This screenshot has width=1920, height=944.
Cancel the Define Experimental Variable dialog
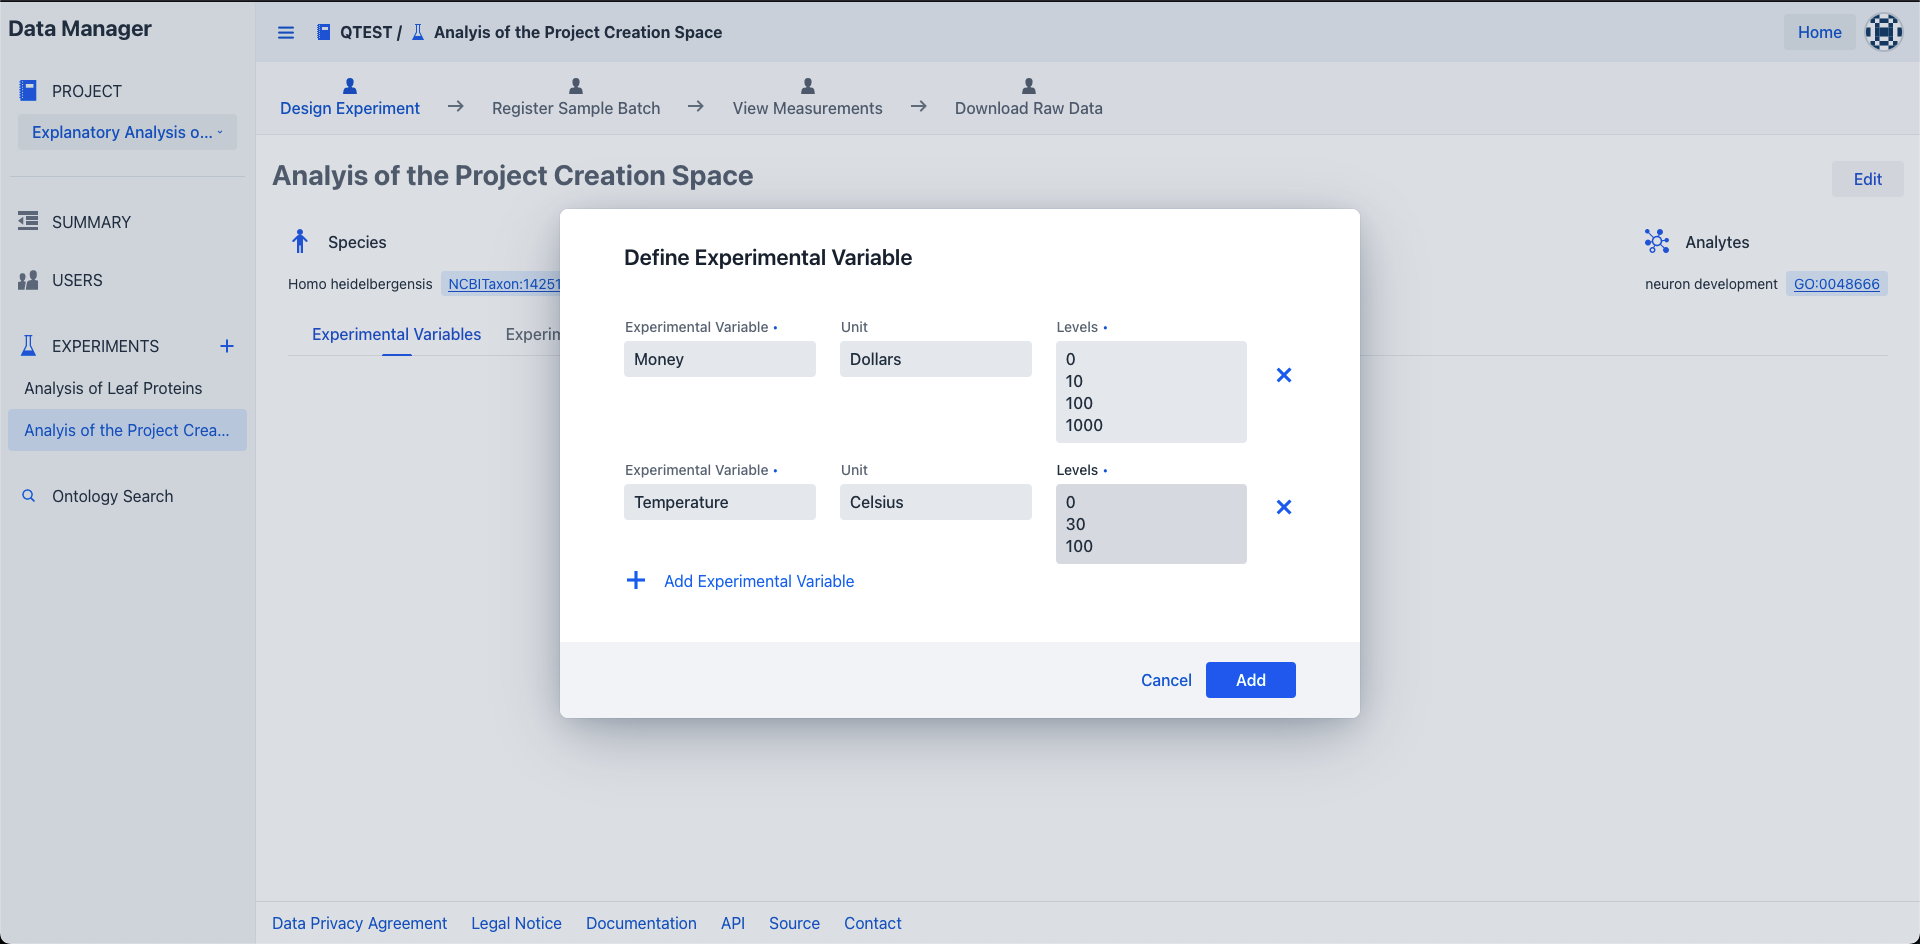(x=1166, y=680)
